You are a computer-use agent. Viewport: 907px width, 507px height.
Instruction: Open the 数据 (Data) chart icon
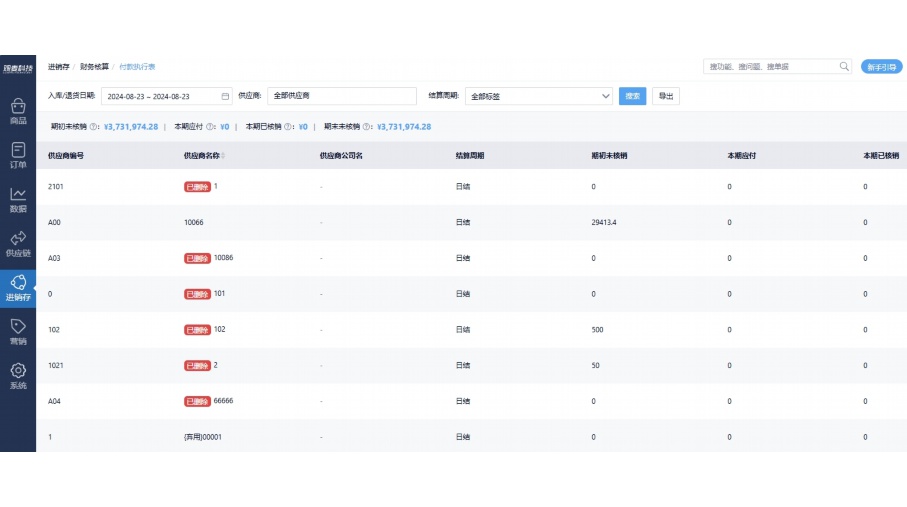click(x=18, y=197)
